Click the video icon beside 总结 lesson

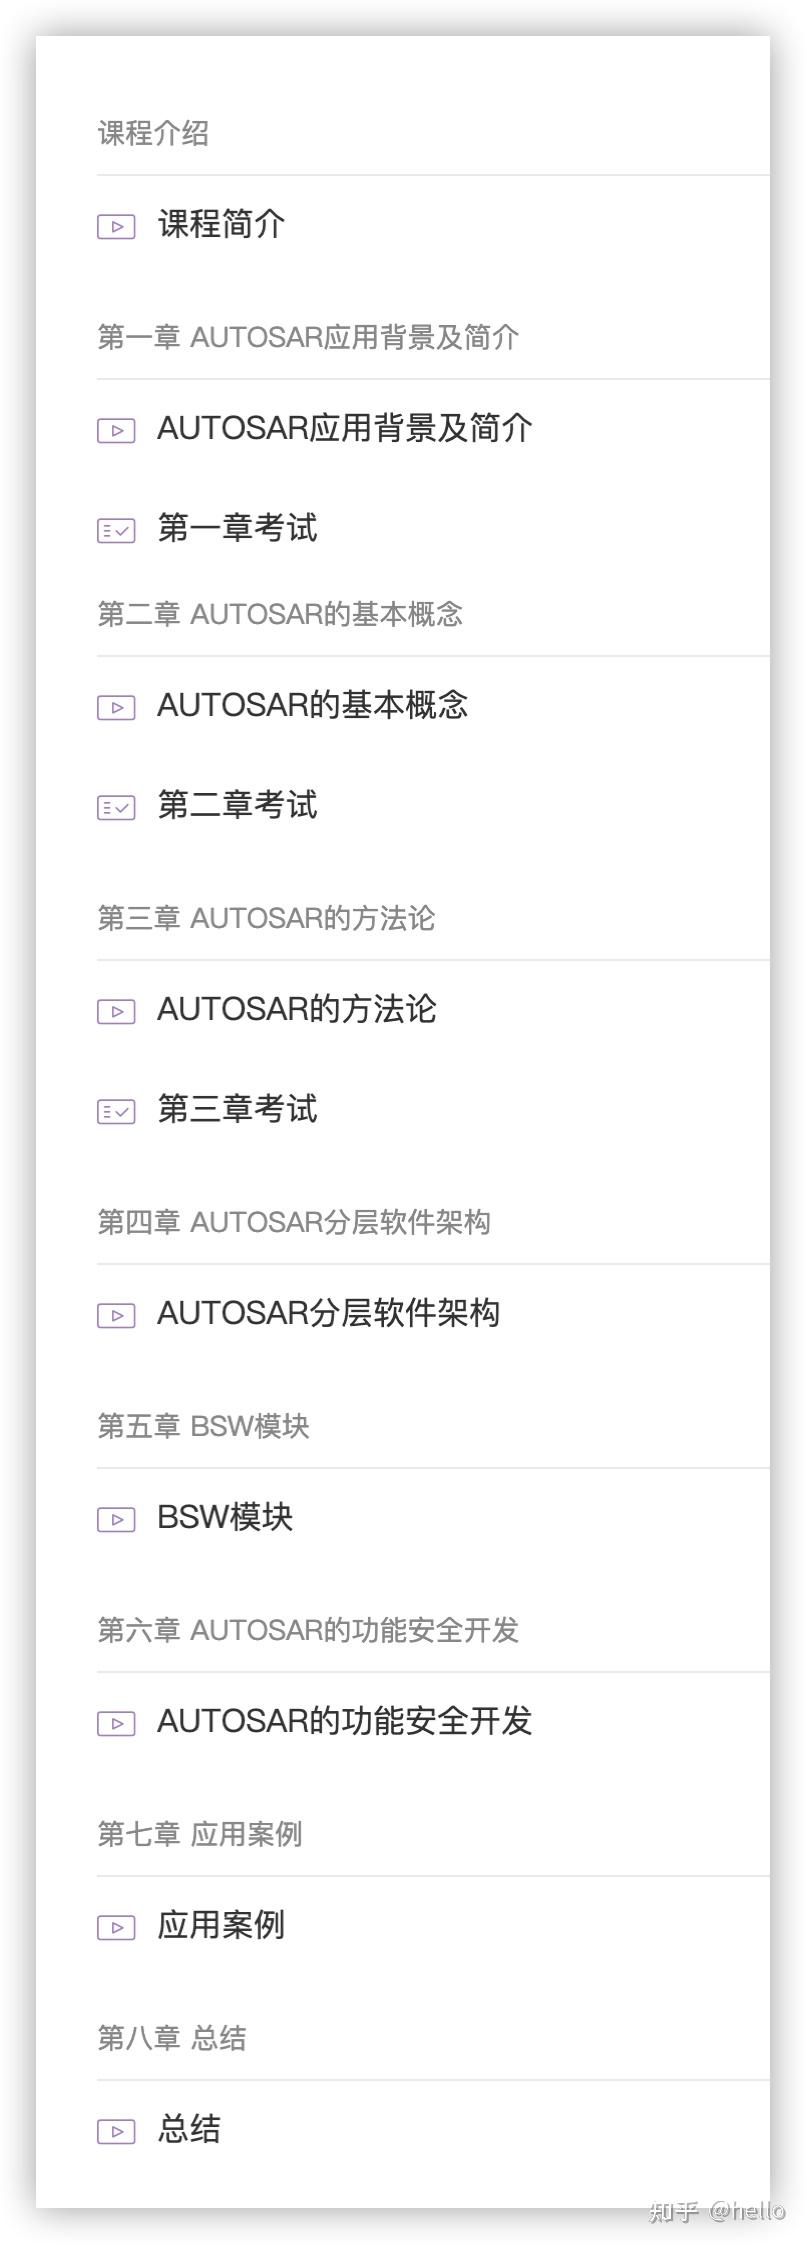116,2132
